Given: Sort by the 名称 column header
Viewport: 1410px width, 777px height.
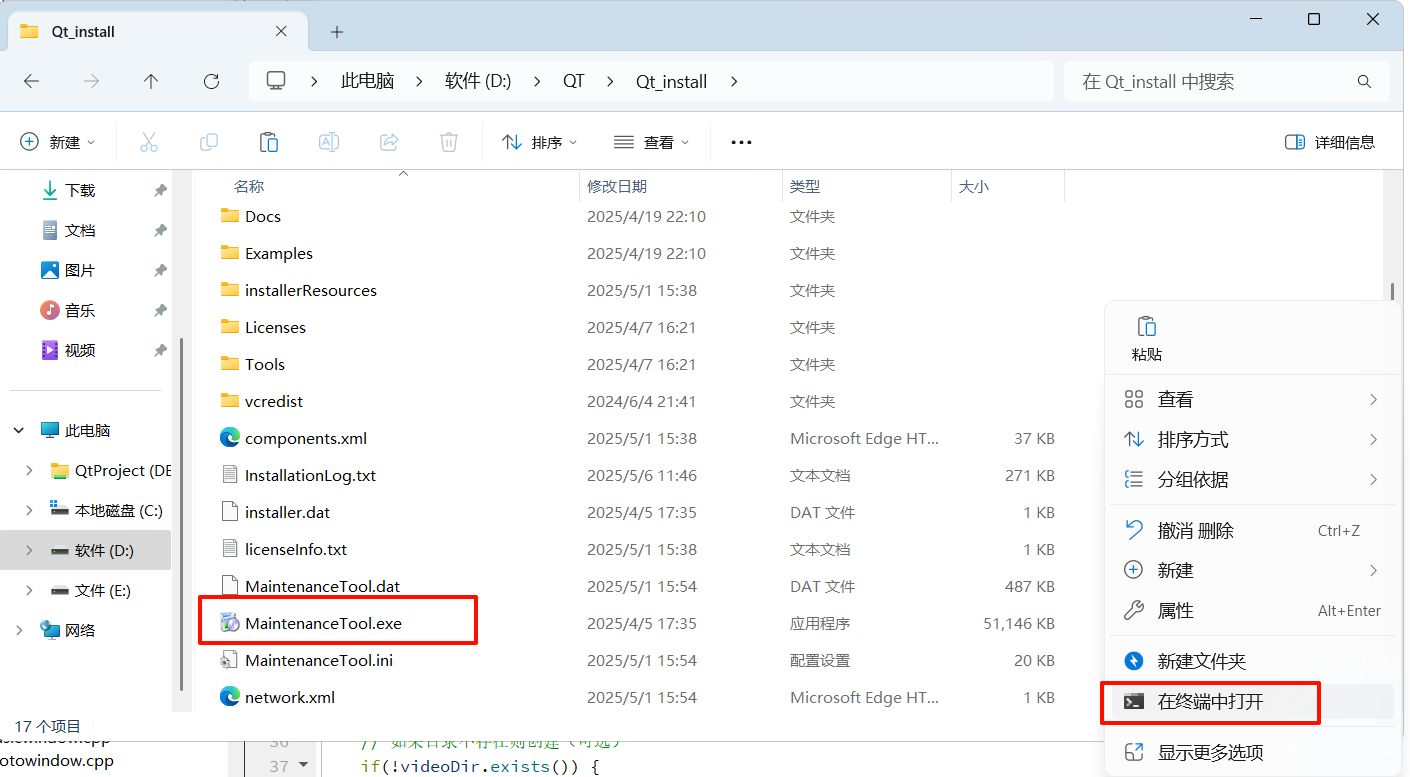Looking at the screenshot, I should (249, 186).
